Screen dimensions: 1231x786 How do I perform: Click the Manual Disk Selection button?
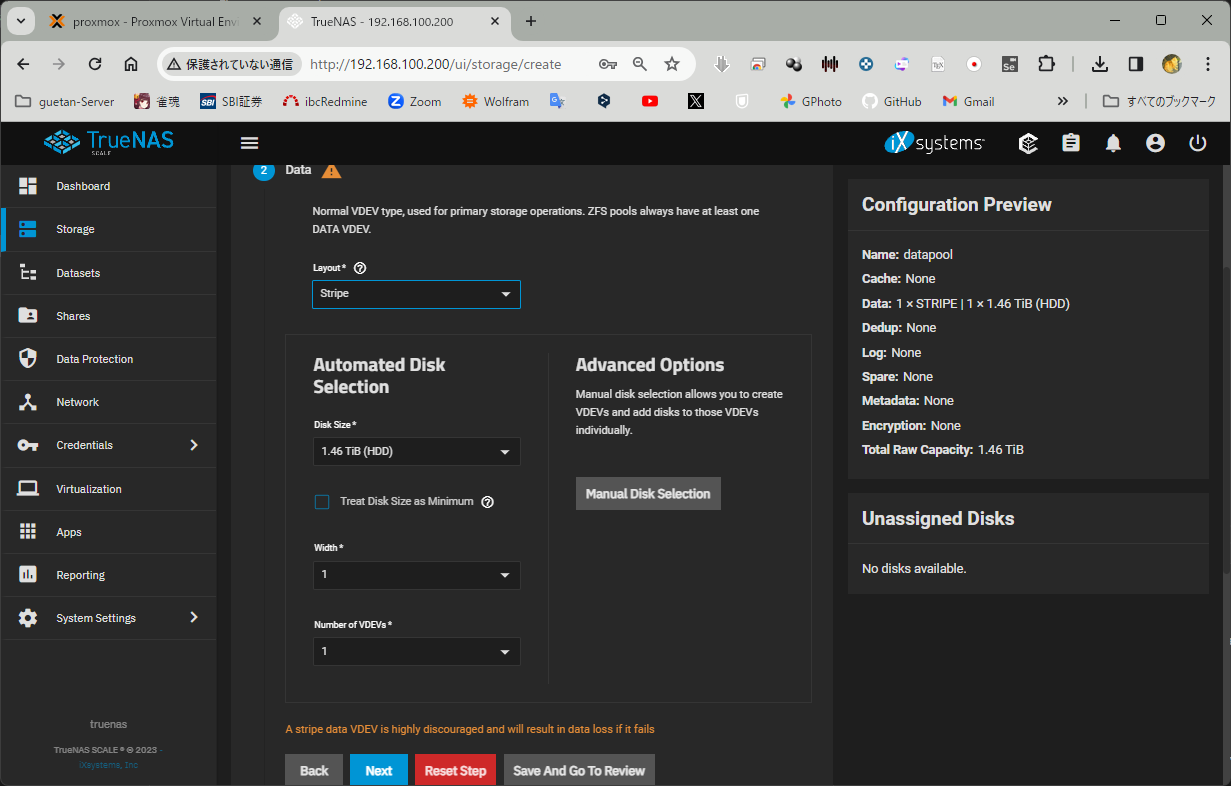648,494
